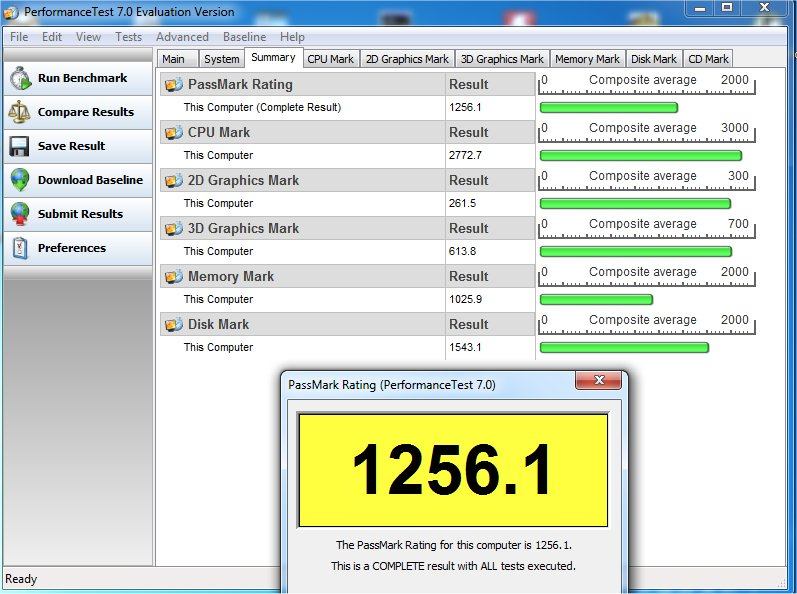Switch to the CPU Mark tab
The width and height of the screenshot is (797, 594).
[x=331, y=59]
